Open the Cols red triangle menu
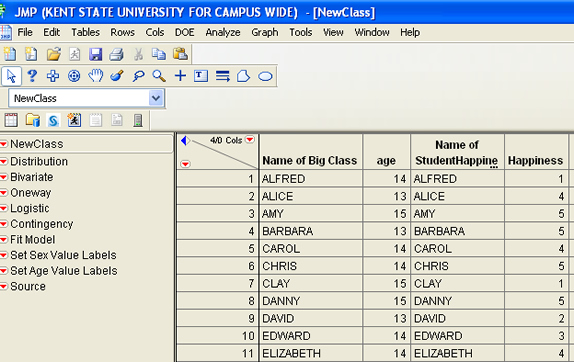Screen dimensions: 574x362 pyautogui.click(x=250, y=140)
